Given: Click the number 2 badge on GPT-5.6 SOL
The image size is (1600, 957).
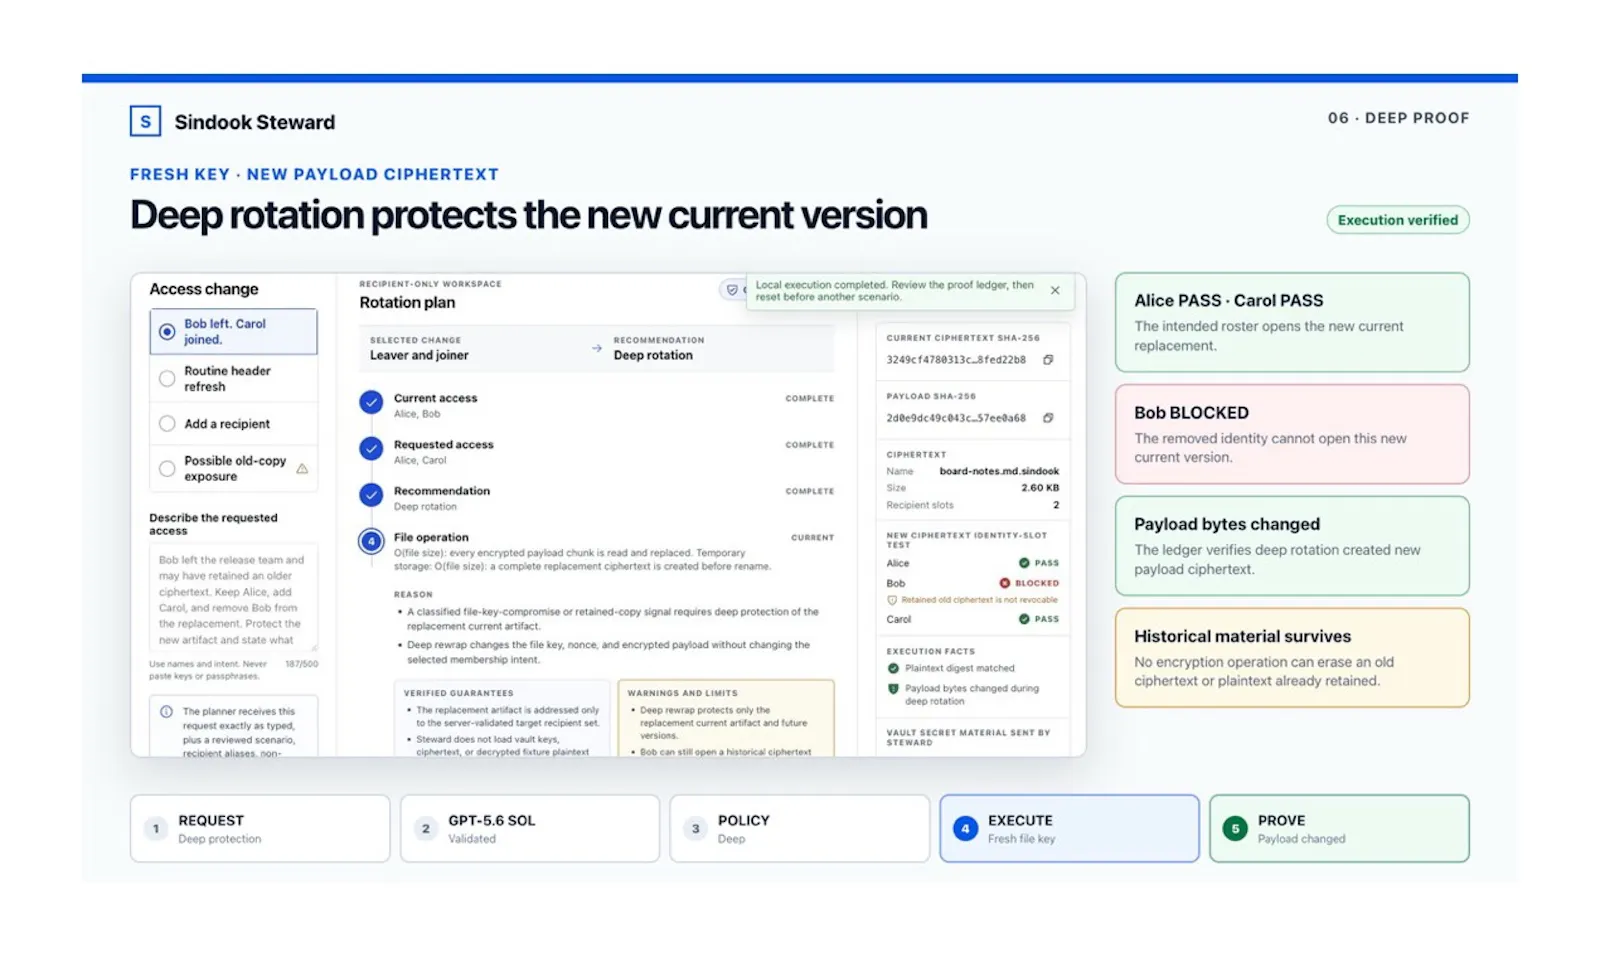Looking at the screenshot, I should (426, 829).
